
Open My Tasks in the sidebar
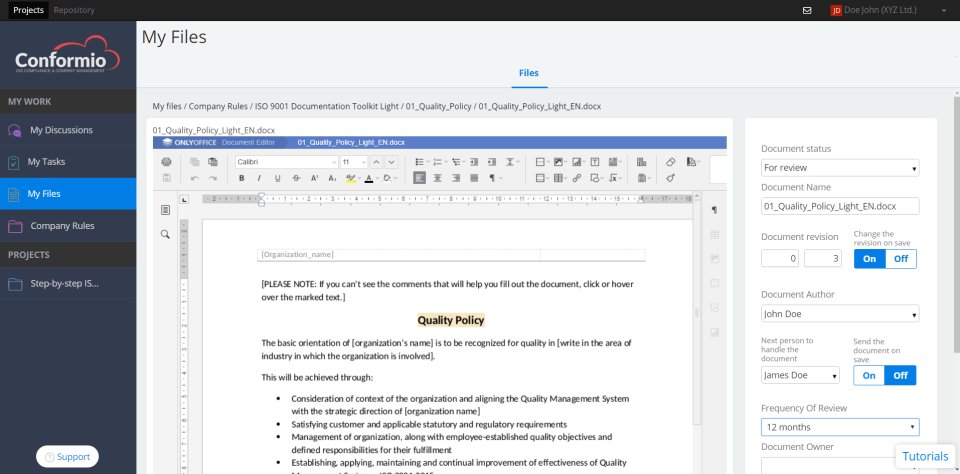point(68,162)
